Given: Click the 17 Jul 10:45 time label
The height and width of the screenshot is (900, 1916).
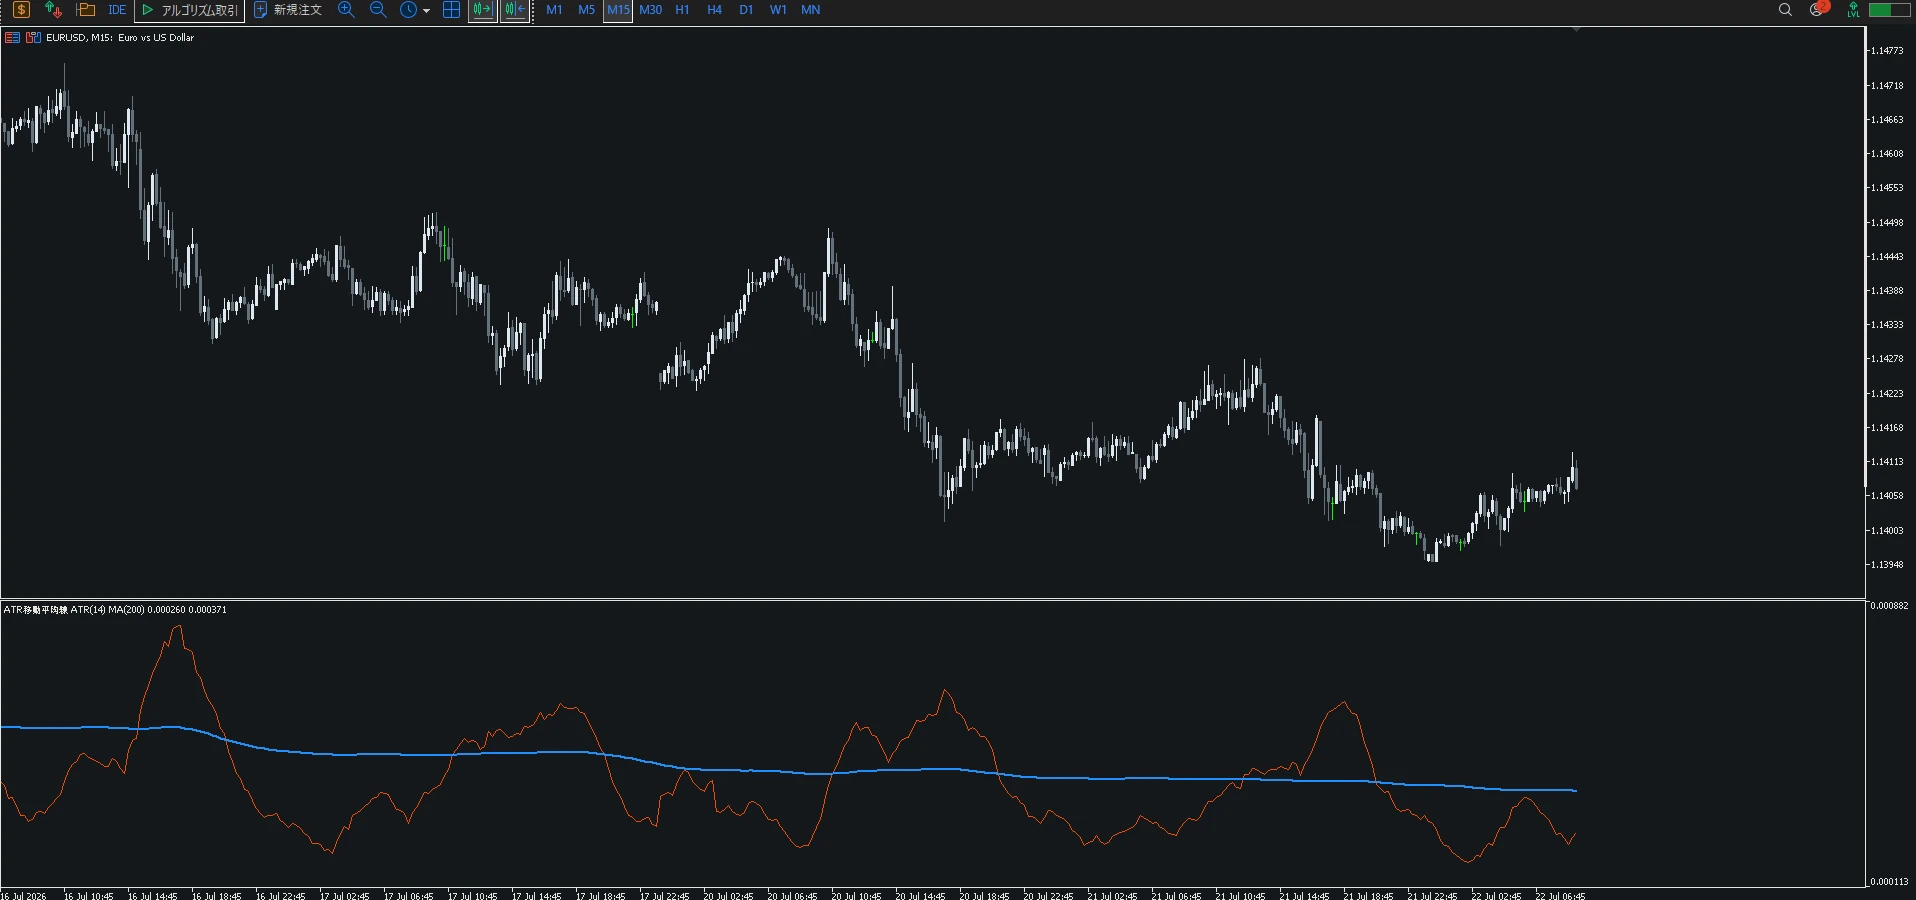Looking at the screenshot, I should [473, 896].
